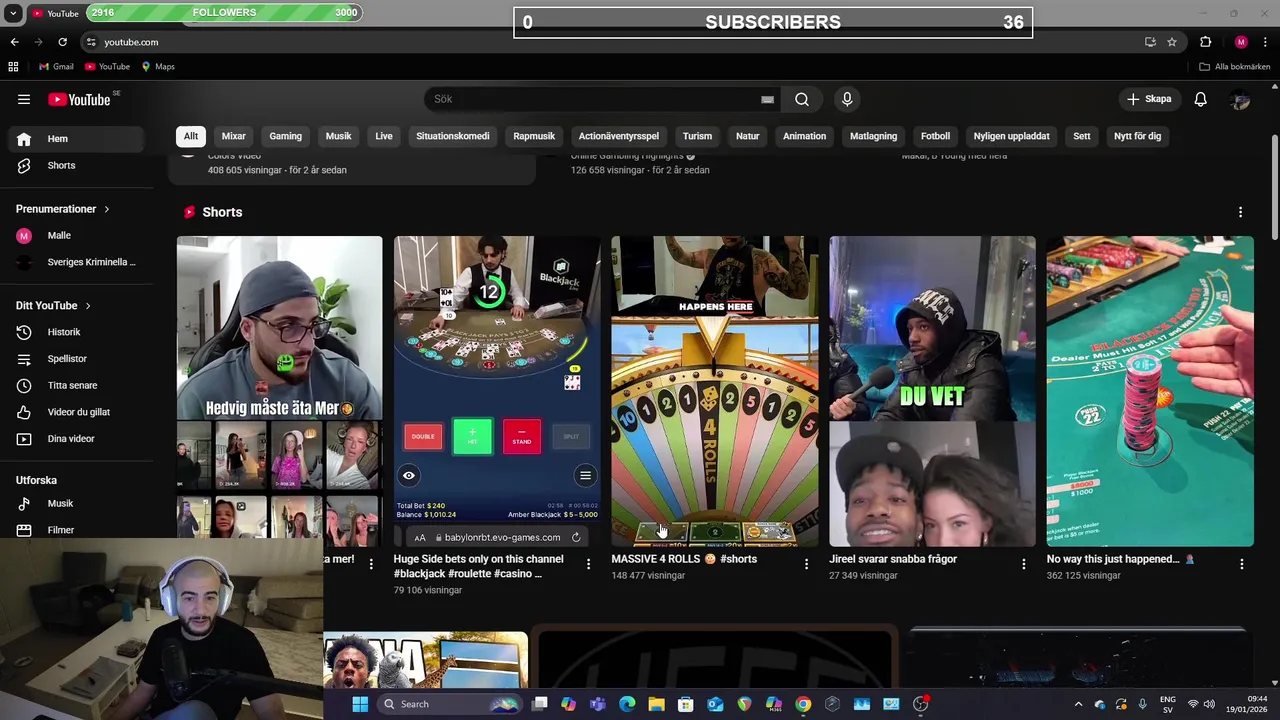
Task: Select the Musik filter chip
Action: (x=338, y=136)
